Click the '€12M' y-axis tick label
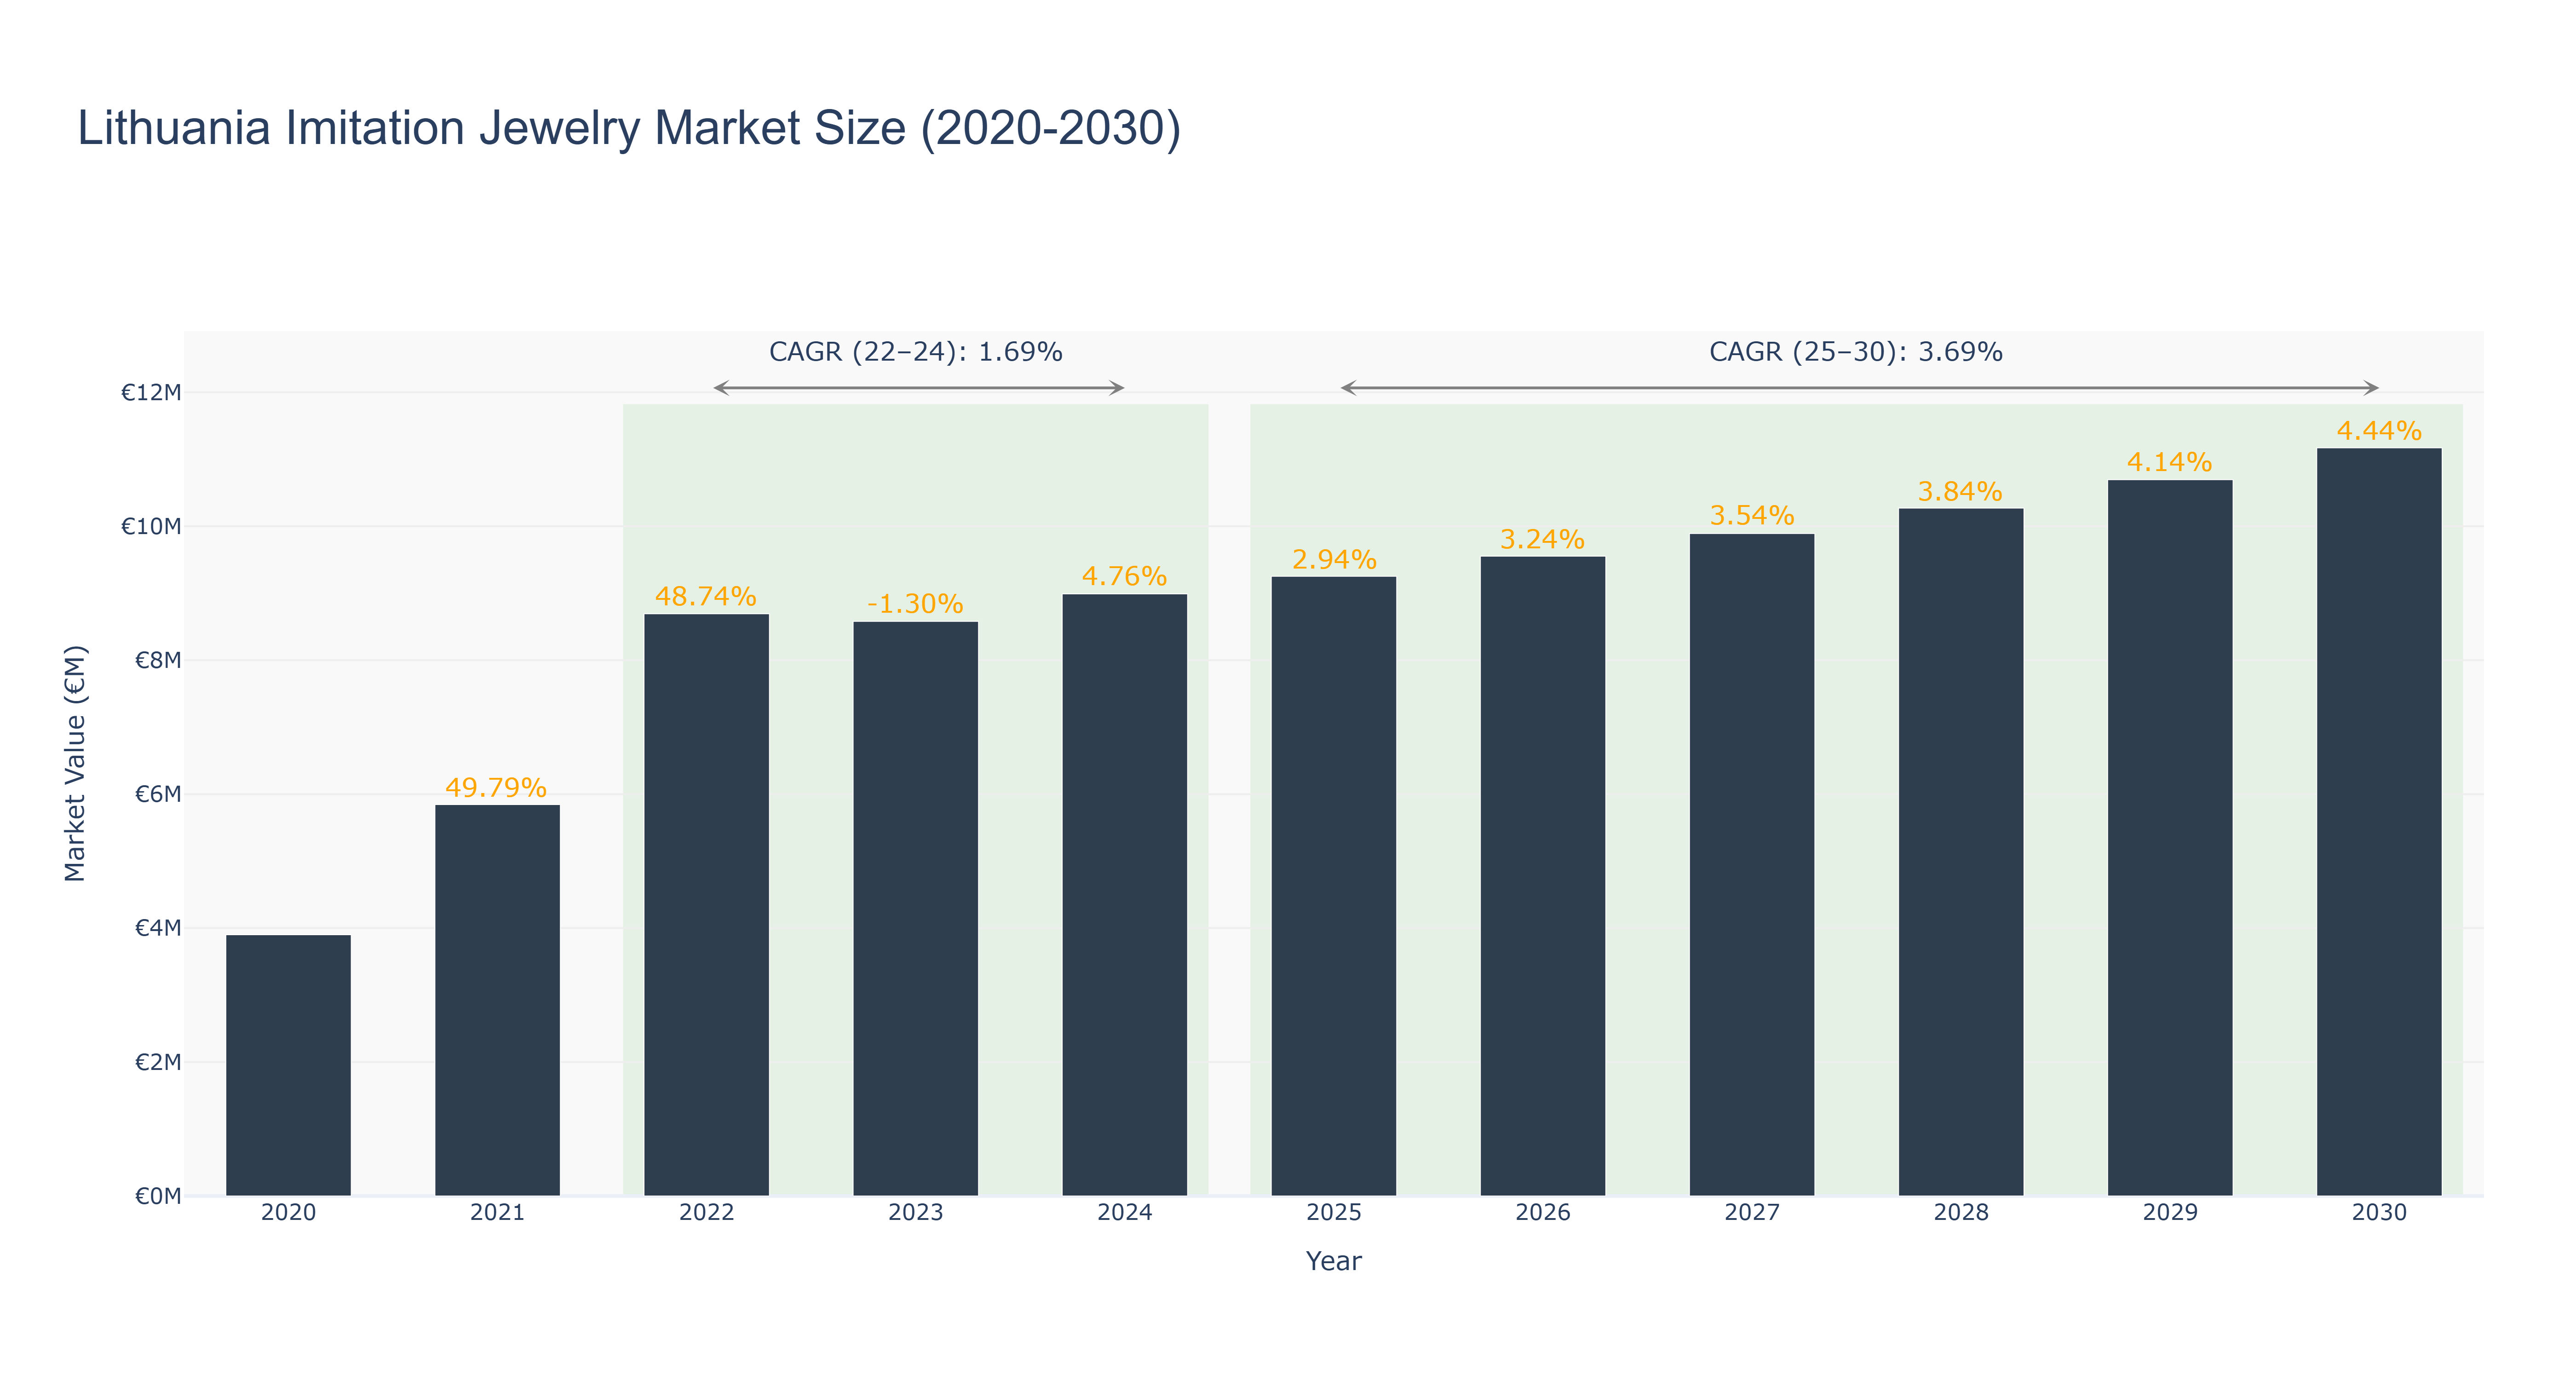2576x1380 pixels. pos(151,392)
